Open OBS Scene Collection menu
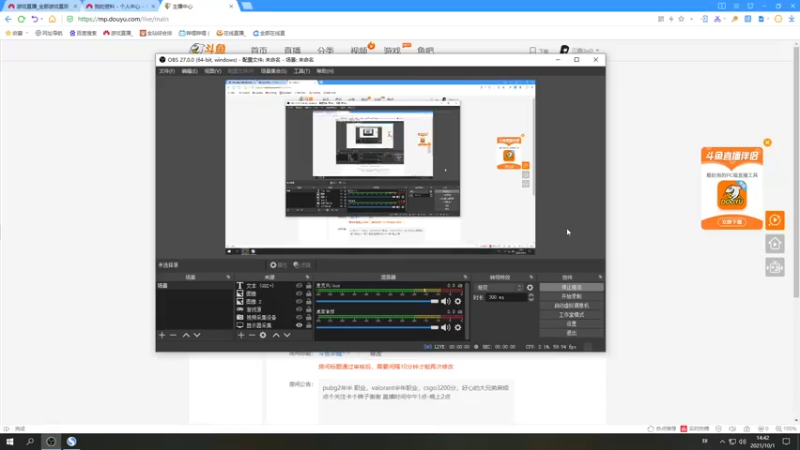The image size is (800, 450). click(x=273, y=71)
